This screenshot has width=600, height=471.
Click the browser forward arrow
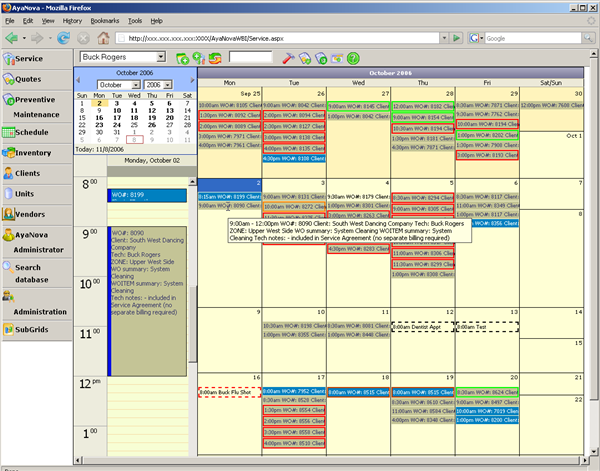37,38
